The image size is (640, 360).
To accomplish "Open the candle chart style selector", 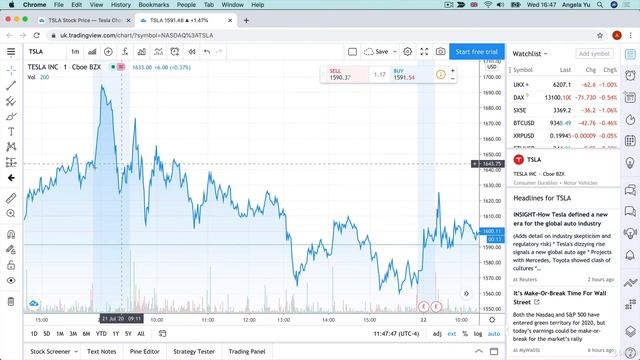I will pyautogui.click(x=92, y=52).
